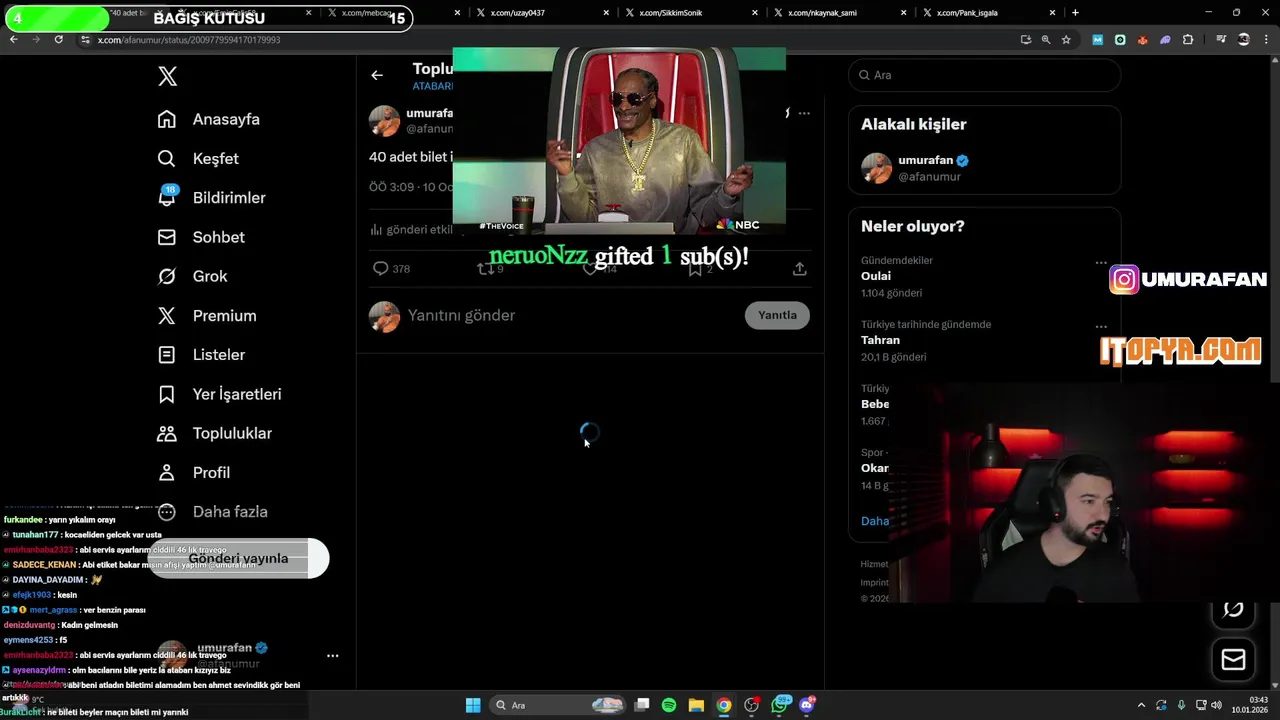The image size is (1280, 720).
Task: Bookmark this page with star icon
Action: (1066, 40)
